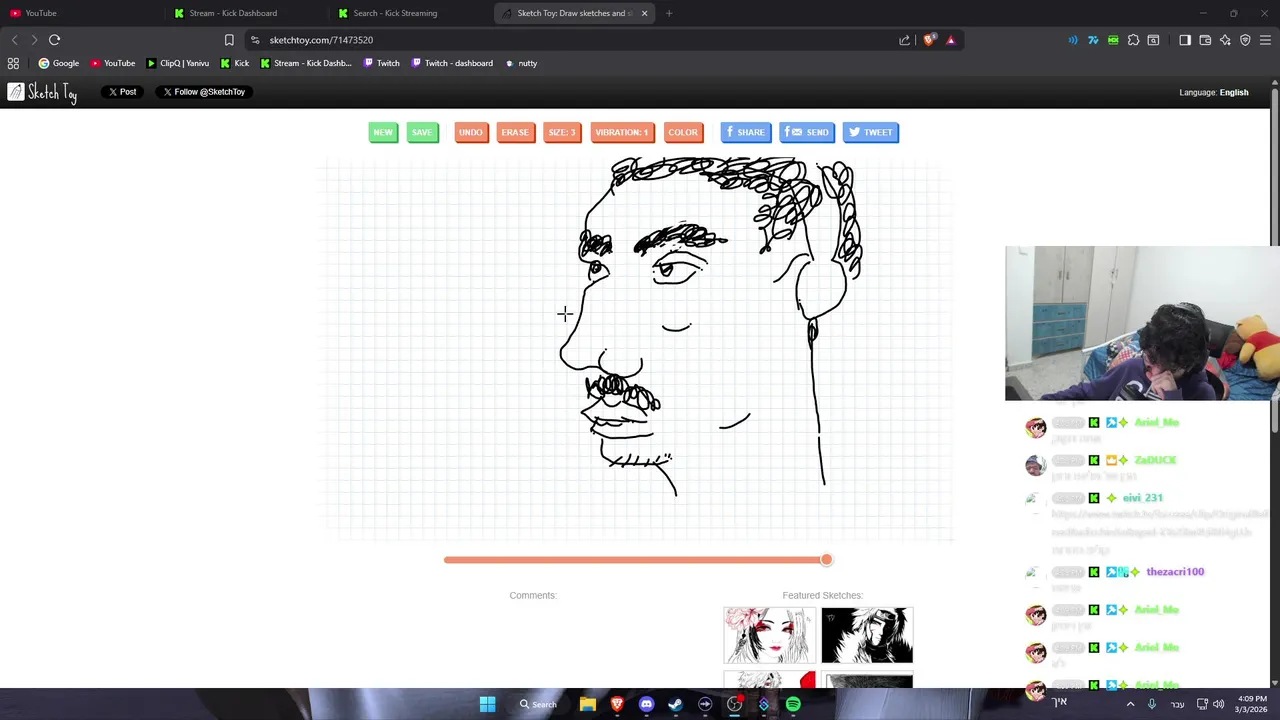
Task: Open File Explorer from taskbar
Action: click(x=588, y=704)
